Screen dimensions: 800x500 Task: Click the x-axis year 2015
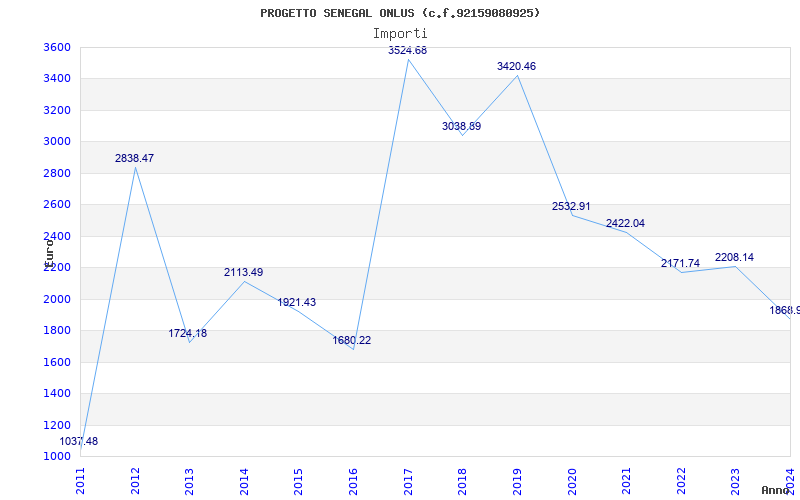click(299, 481)
